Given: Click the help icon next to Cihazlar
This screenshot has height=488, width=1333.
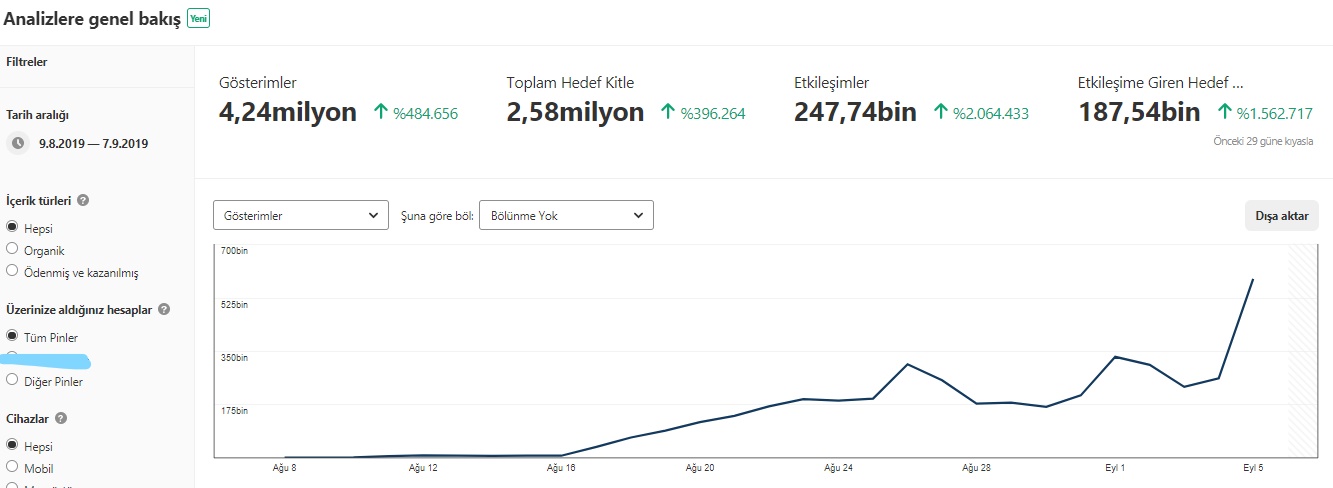Looking at the screenshot, I should click(x=61, y=419).
